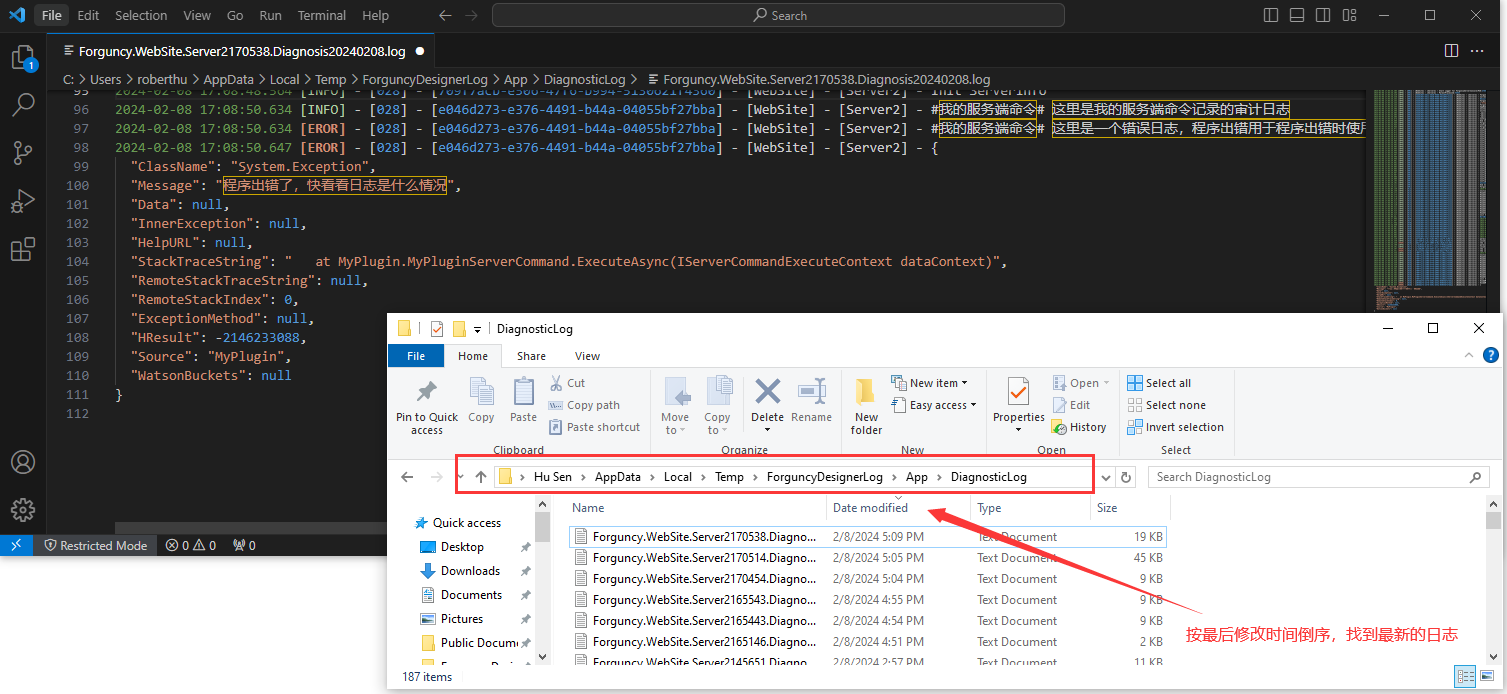
Task: Open Accounts menu in activity bar
Action: click(22, 462)
